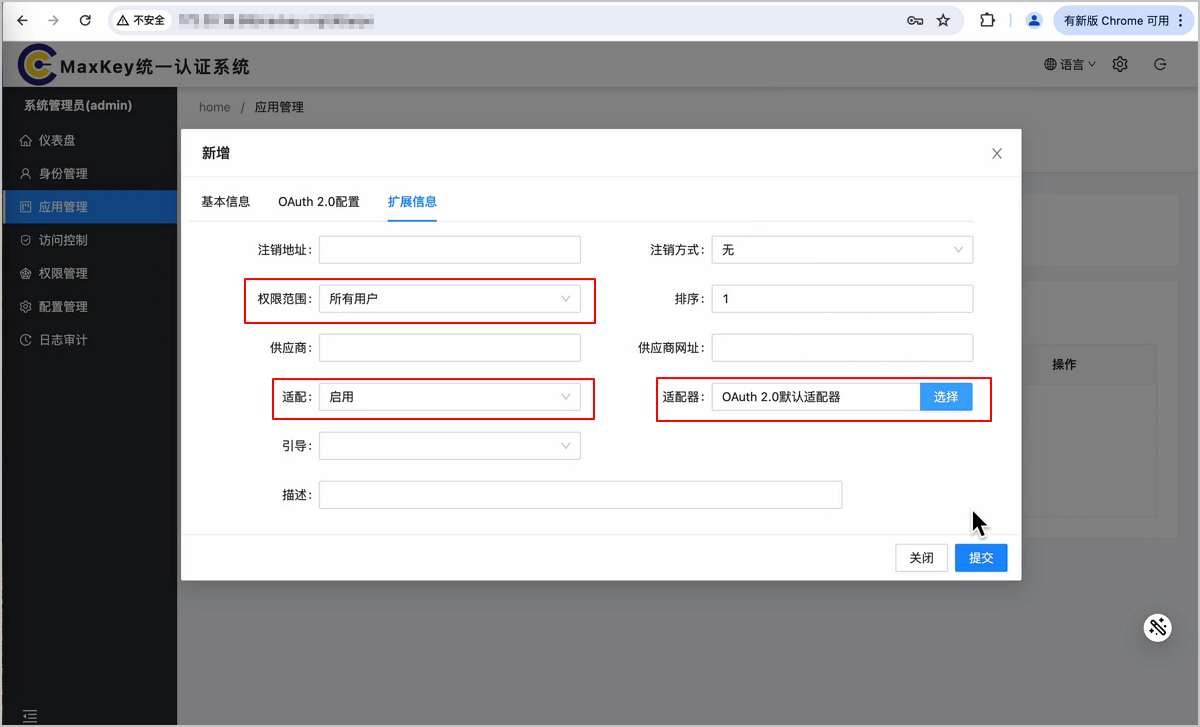Open the 权限范围 dropdown showing 所有用户
Image resolution: width=1200 pixels, height=727 pixels.
pos(449,298)
